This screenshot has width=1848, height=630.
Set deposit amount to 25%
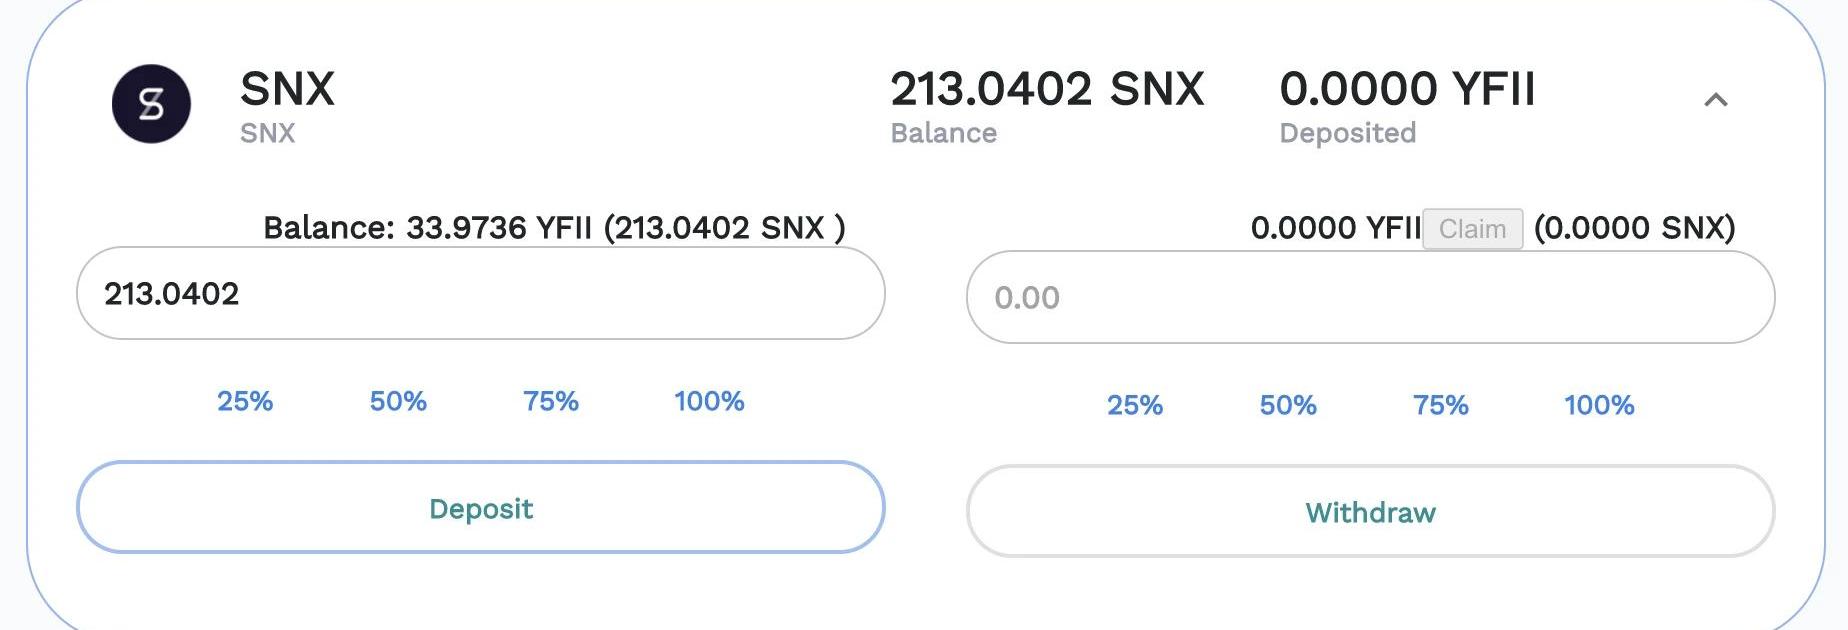(245, 401)
